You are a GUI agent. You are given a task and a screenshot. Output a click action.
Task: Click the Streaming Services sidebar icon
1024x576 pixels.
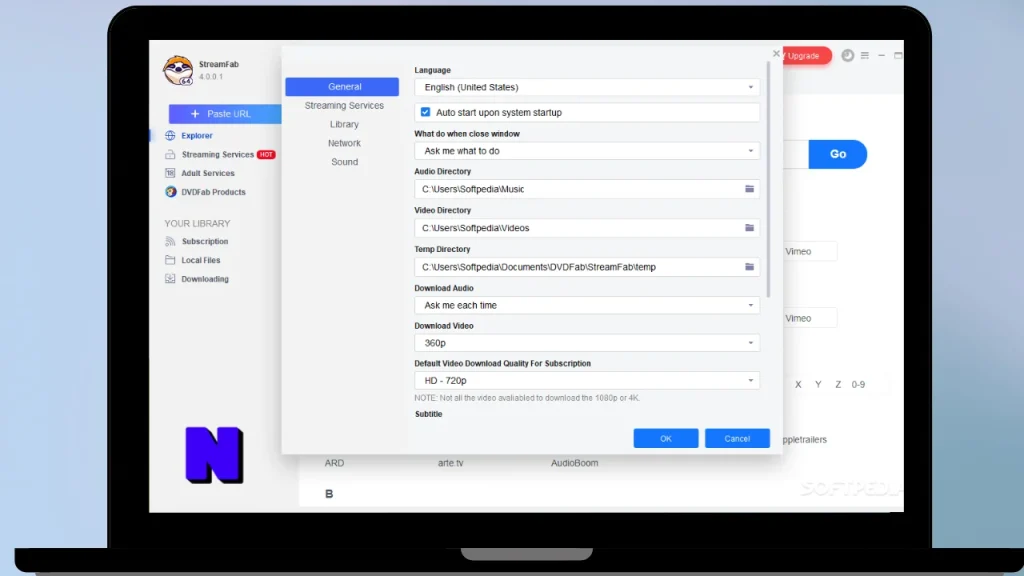click(170, 154)
